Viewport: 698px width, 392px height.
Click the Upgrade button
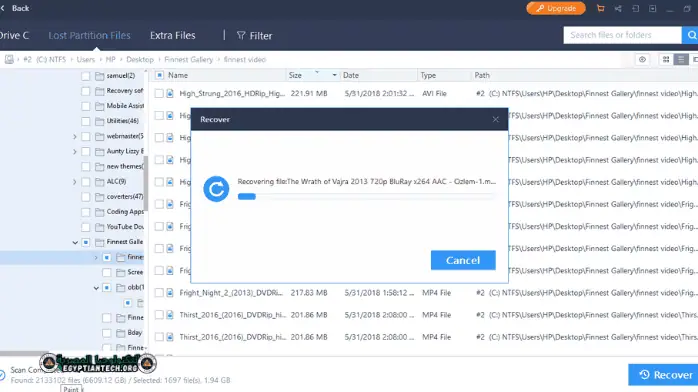(x=556, y=8)
